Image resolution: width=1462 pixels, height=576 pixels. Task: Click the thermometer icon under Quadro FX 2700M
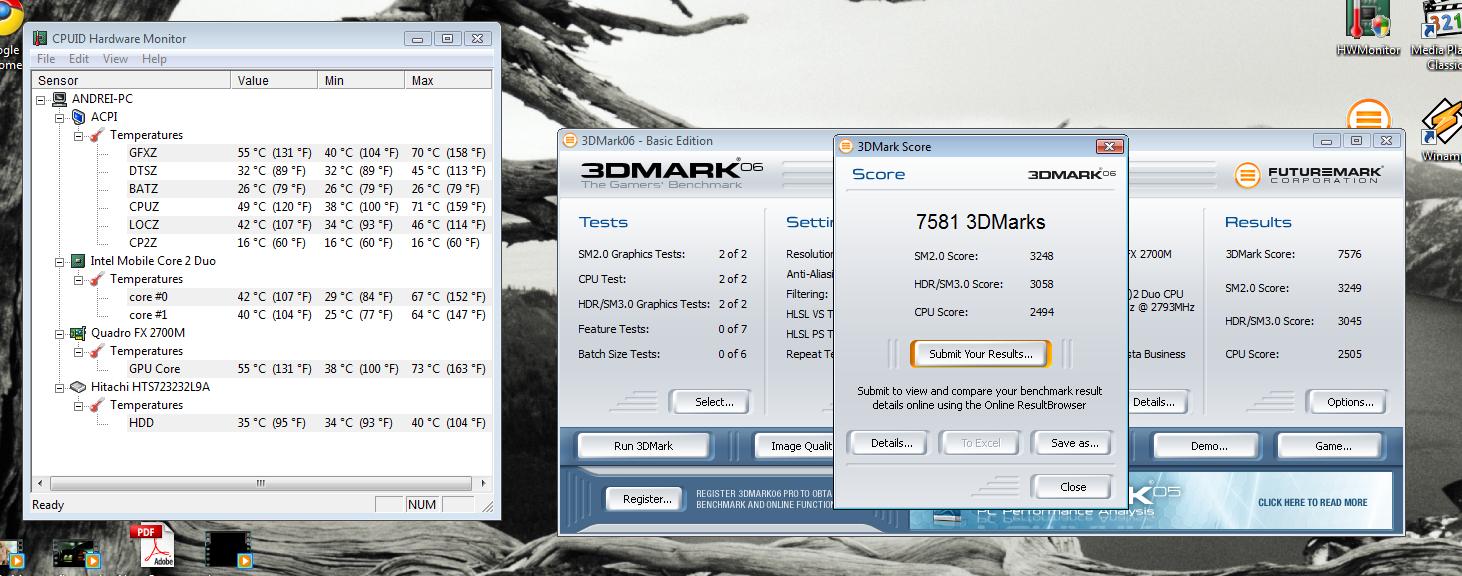(98, 351)
